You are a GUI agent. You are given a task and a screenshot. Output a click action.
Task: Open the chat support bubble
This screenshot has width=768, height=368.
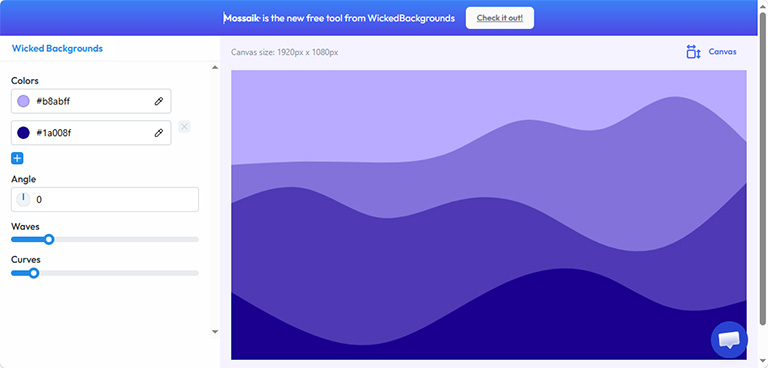(x=729, y=340)
